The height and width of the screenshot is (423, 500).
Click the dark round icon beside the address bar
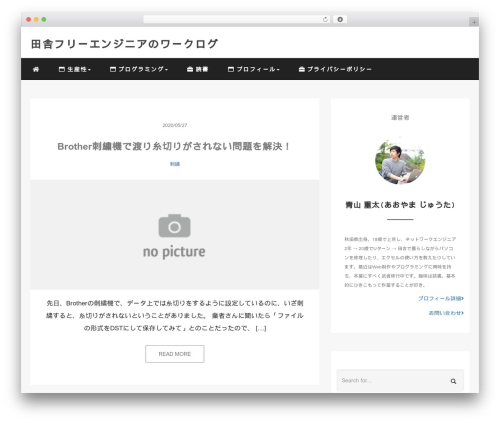[x=340, y=19]
